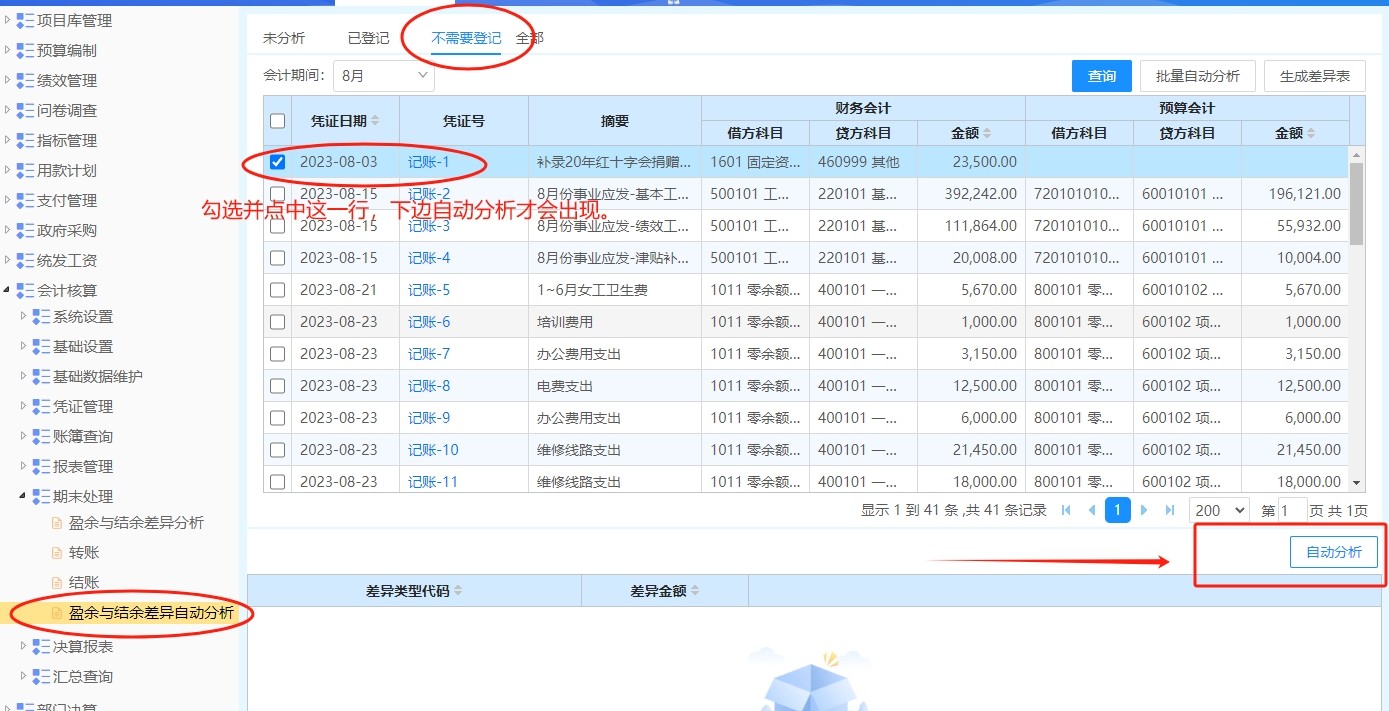
Task: Click the table vertical scrollbar thumb
Action: point(1357,204)
